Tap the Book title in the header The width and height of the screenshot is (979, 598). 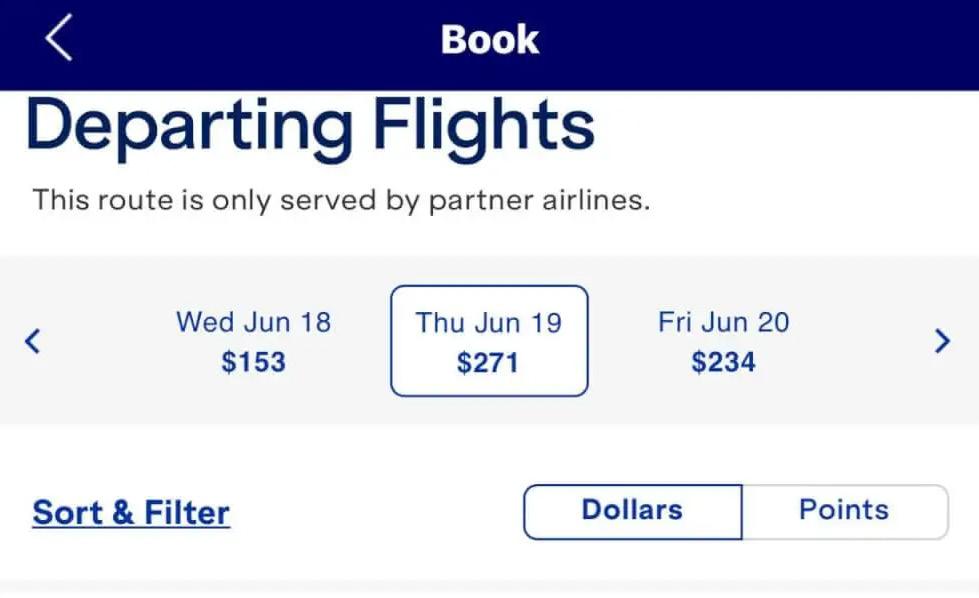pyautogui.click(x=490, y=39)
